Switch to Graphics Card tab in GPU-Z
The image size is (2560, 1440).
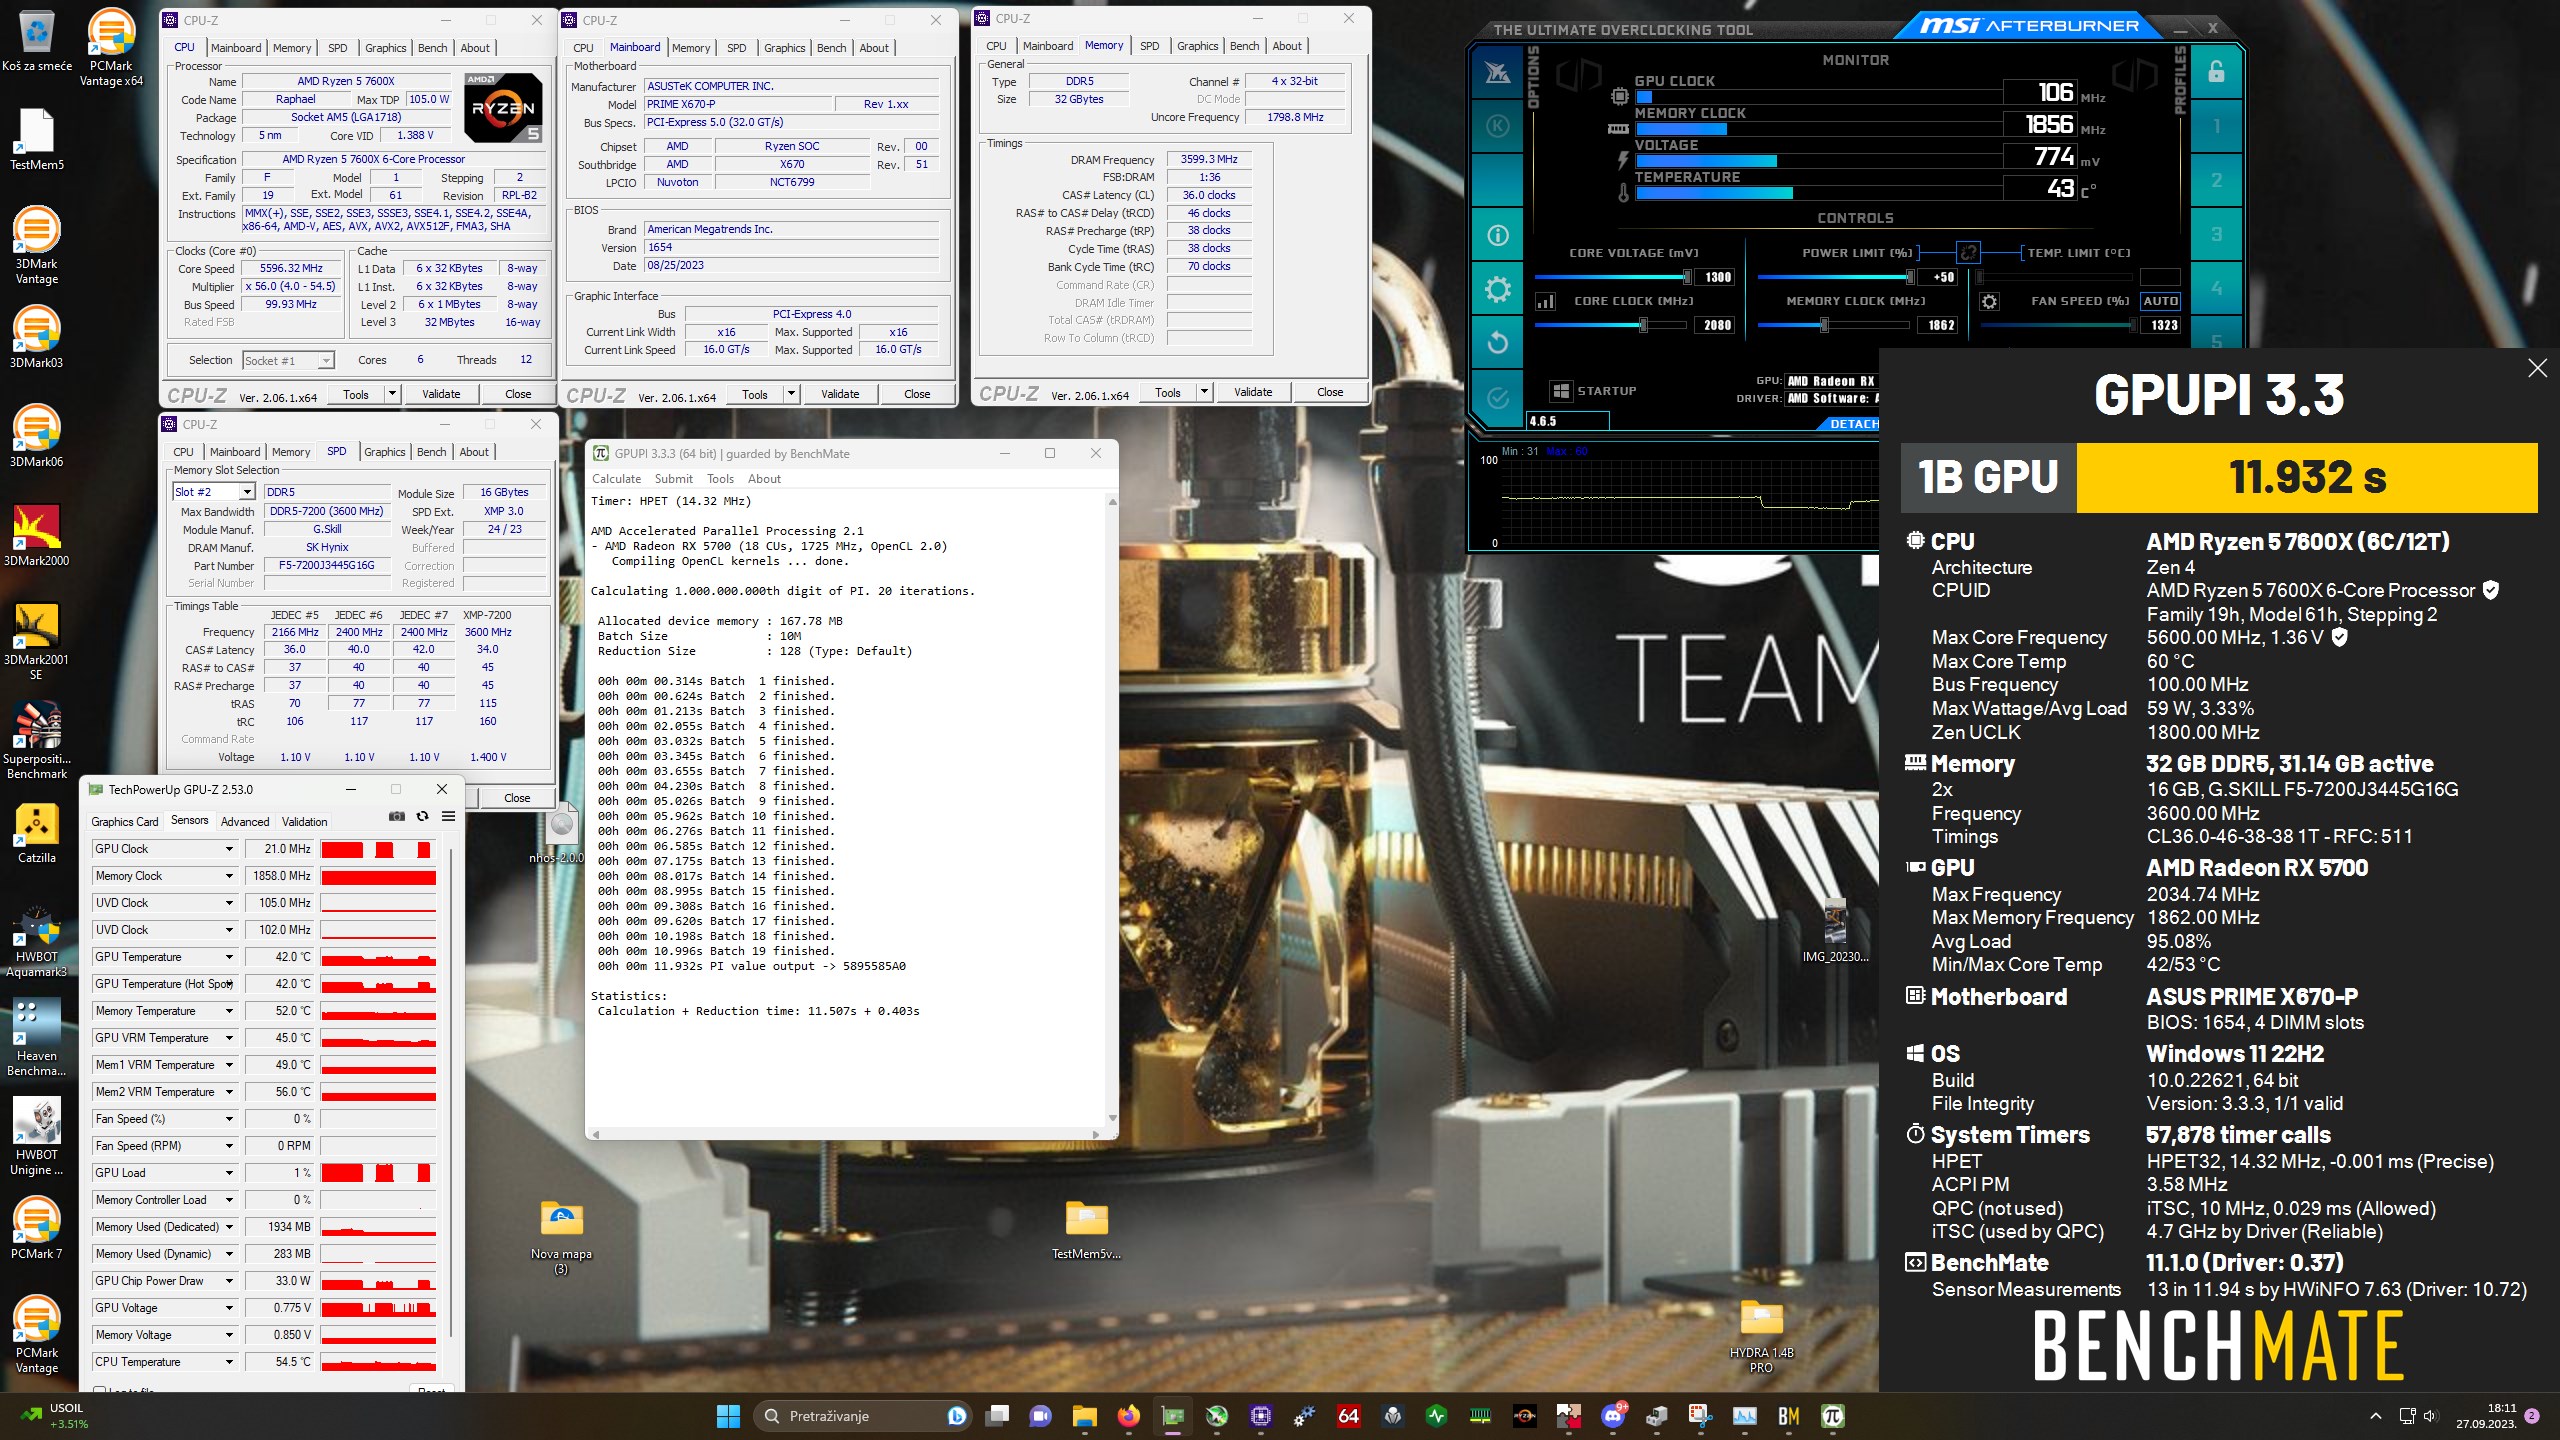pyautogui.click(x=125, y=822)
